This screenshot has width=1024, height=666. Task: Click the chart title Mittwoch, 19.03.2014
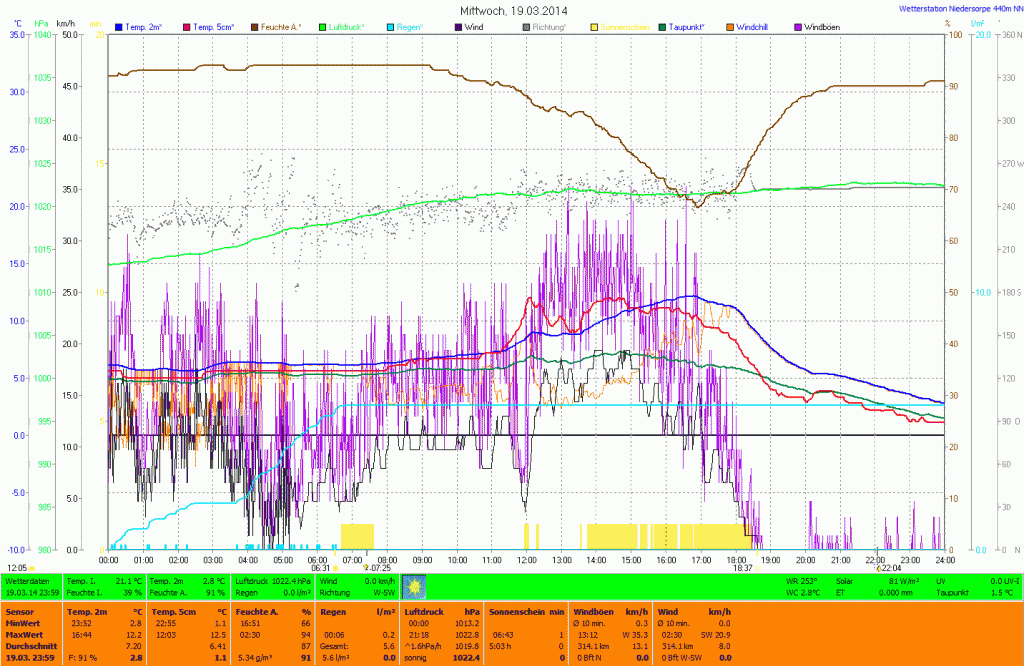click(512, 10)
